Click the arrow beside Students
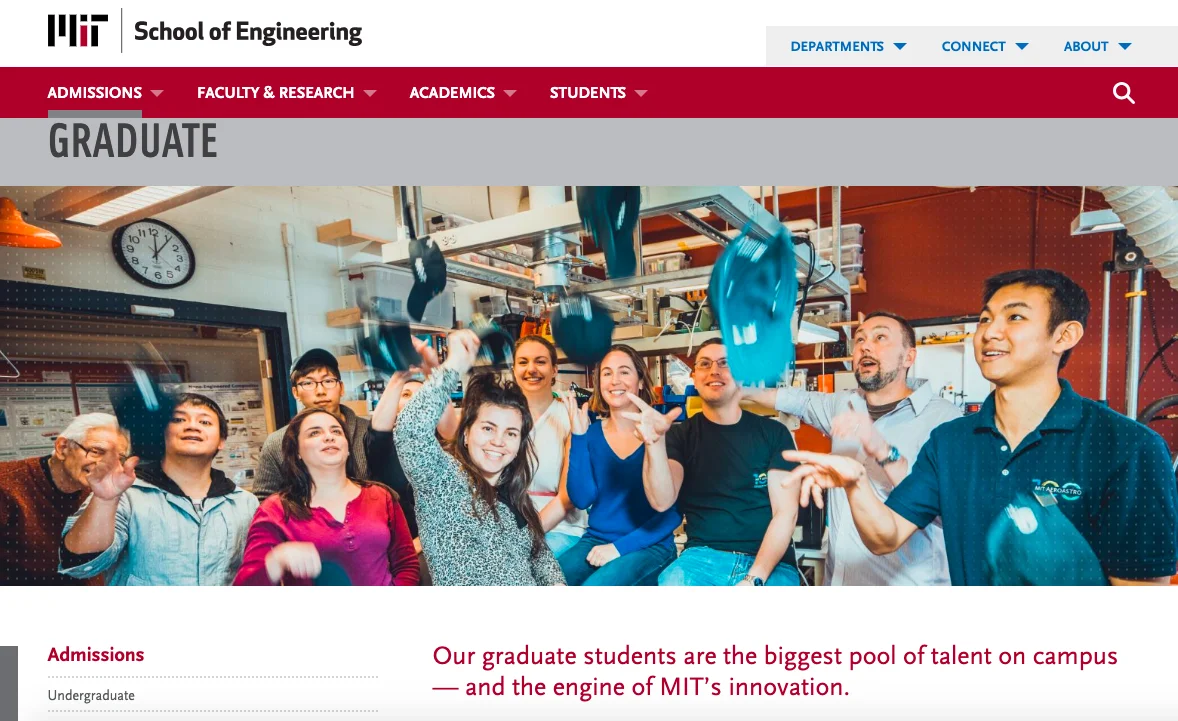 pos(641,93)
